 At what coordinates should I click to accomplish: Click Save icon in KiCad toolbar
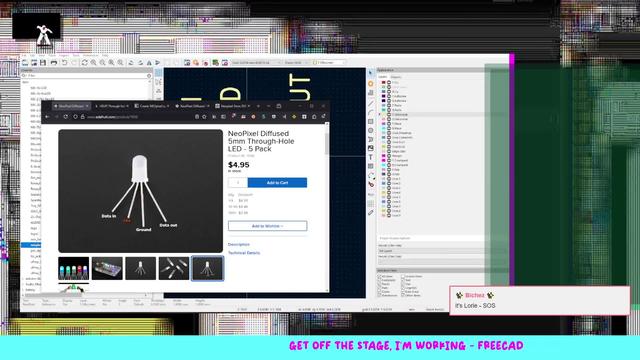[43, 62]
